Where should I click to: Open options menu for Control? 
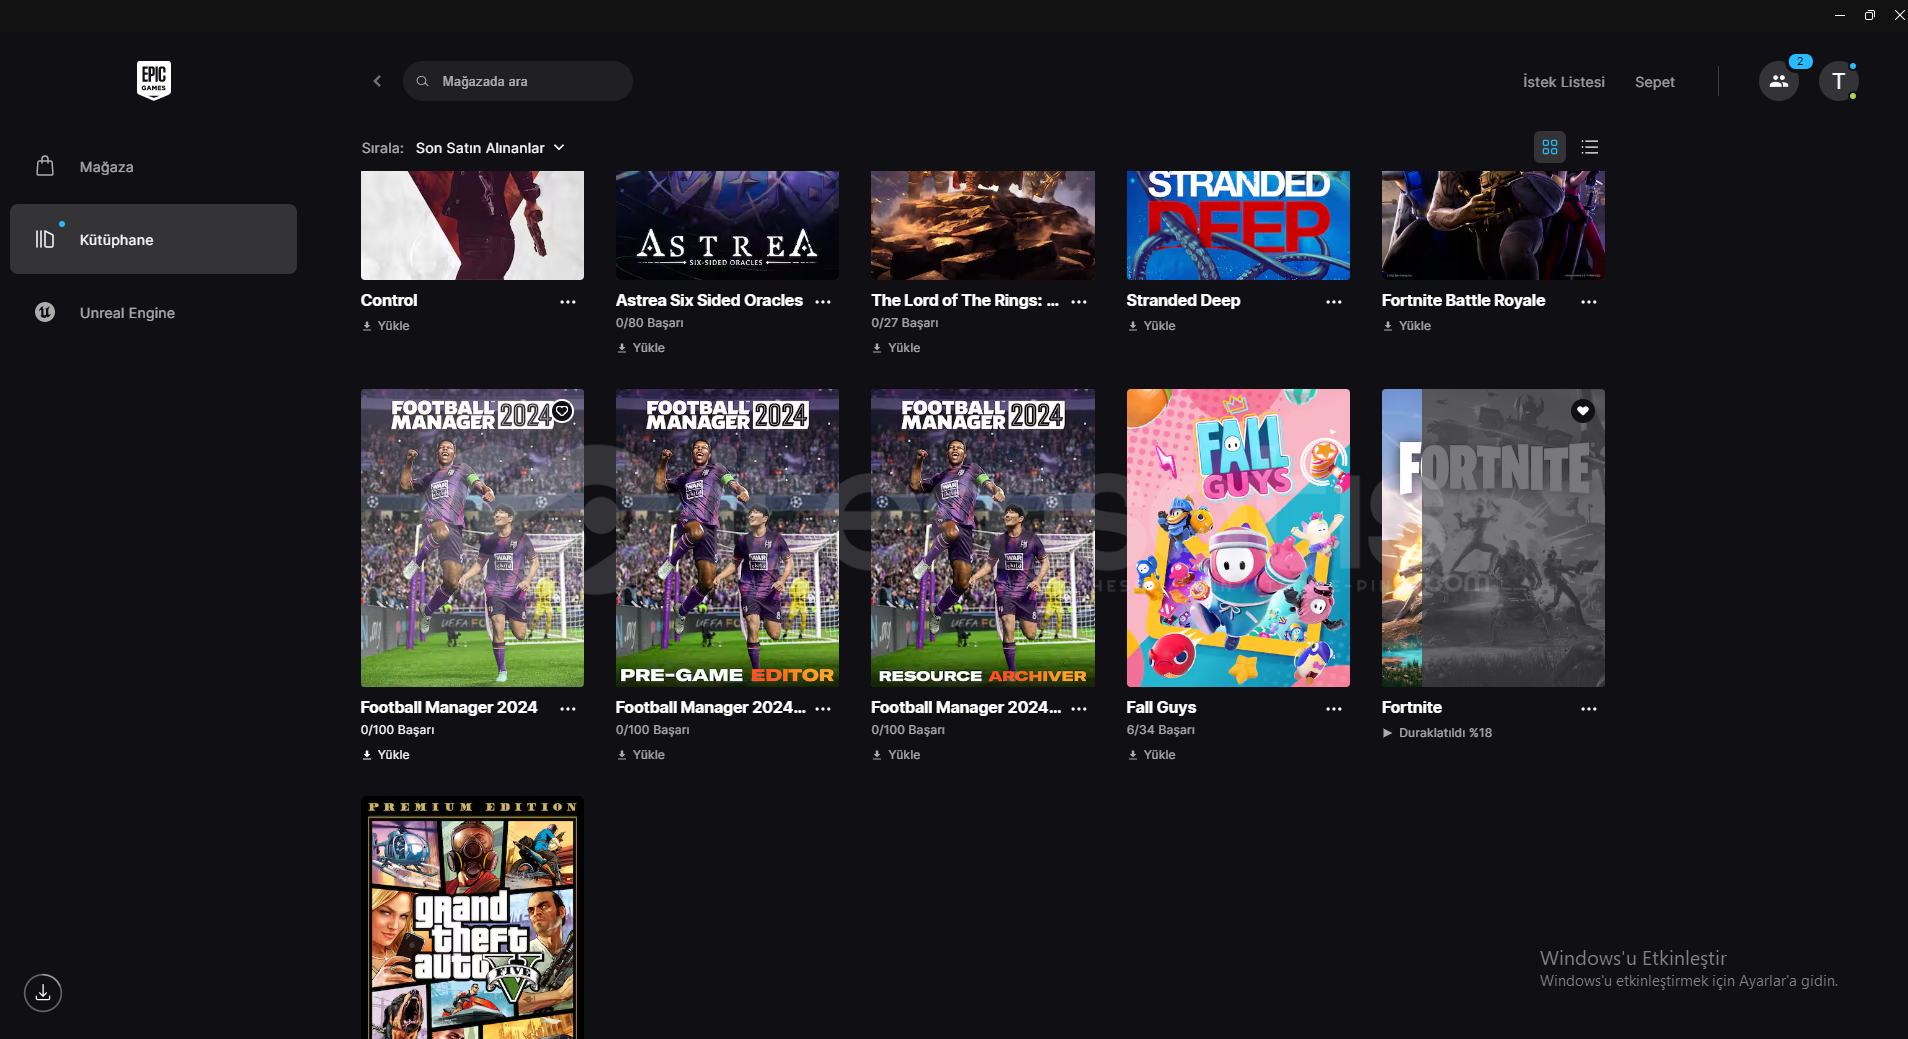pyautogui.click(x=568, y=301)
